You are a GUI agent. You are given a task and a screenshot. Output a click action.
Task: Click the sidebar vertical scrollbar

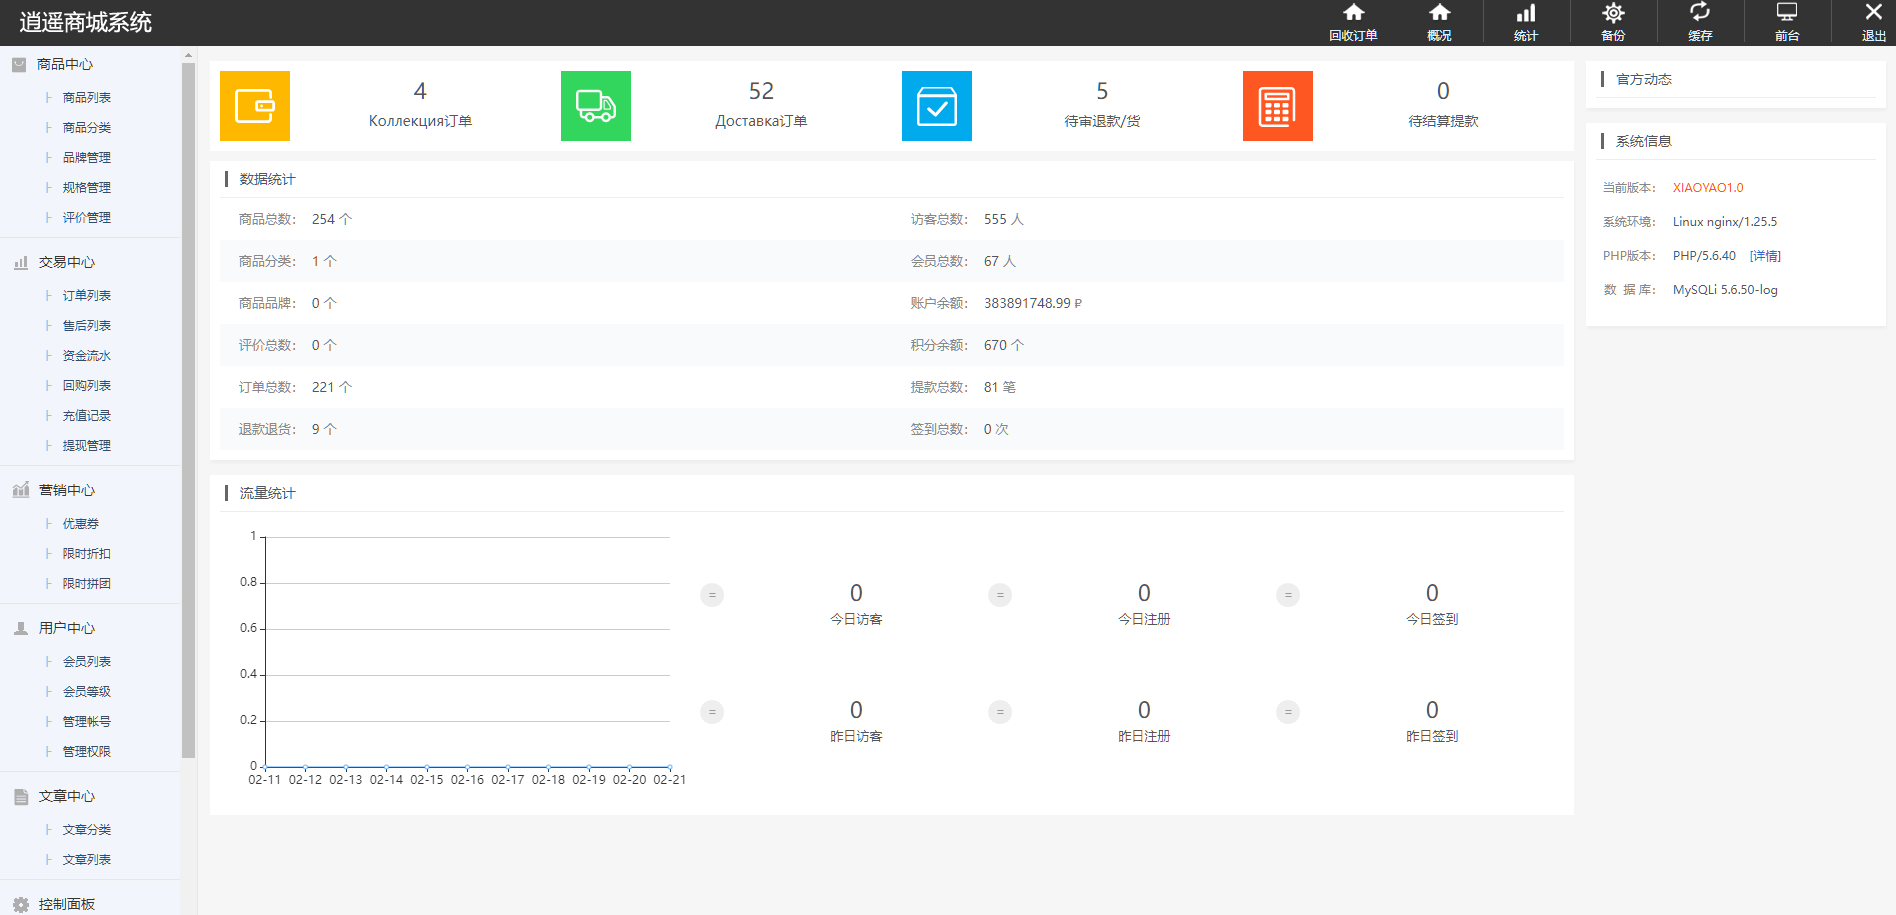188,400
